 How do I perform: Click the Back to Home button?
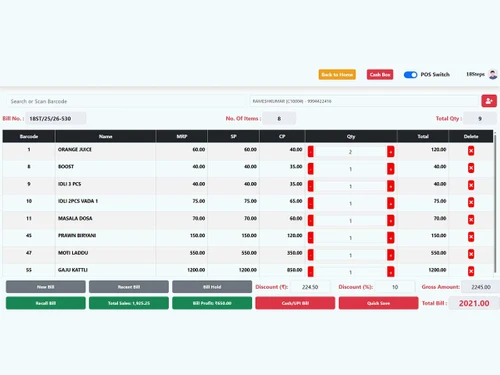pos(337,74)
